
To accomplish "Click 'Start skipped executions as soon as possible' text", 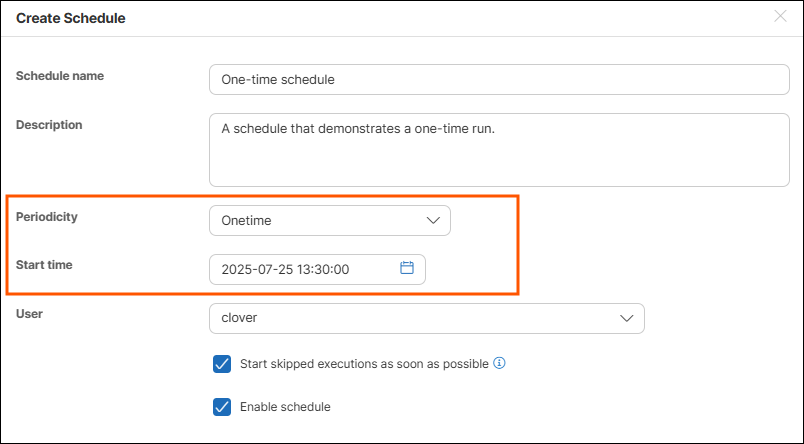I will (364, 364).
